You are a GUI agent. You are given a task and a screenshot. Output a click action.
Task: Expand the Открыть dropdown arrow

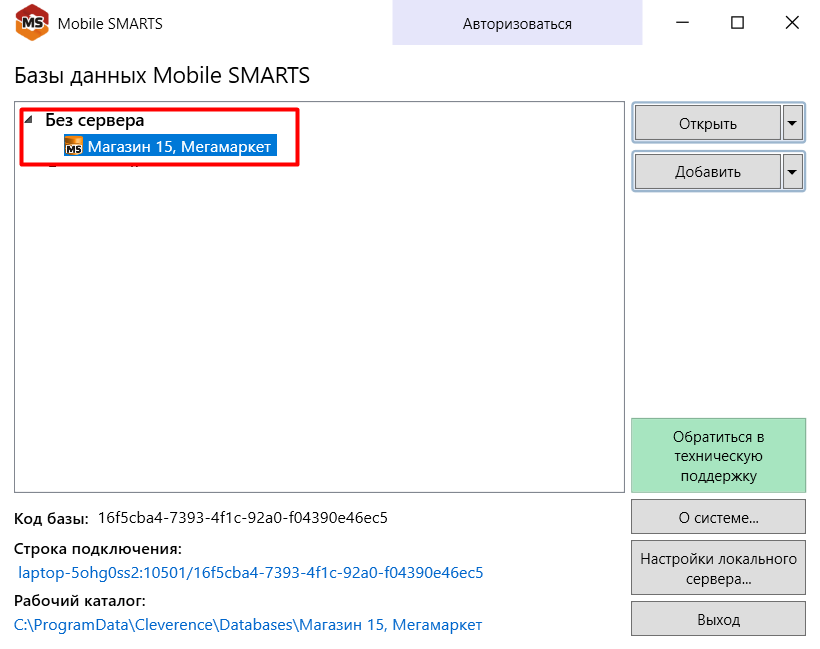pyautogui.click(x=792, y=123)
